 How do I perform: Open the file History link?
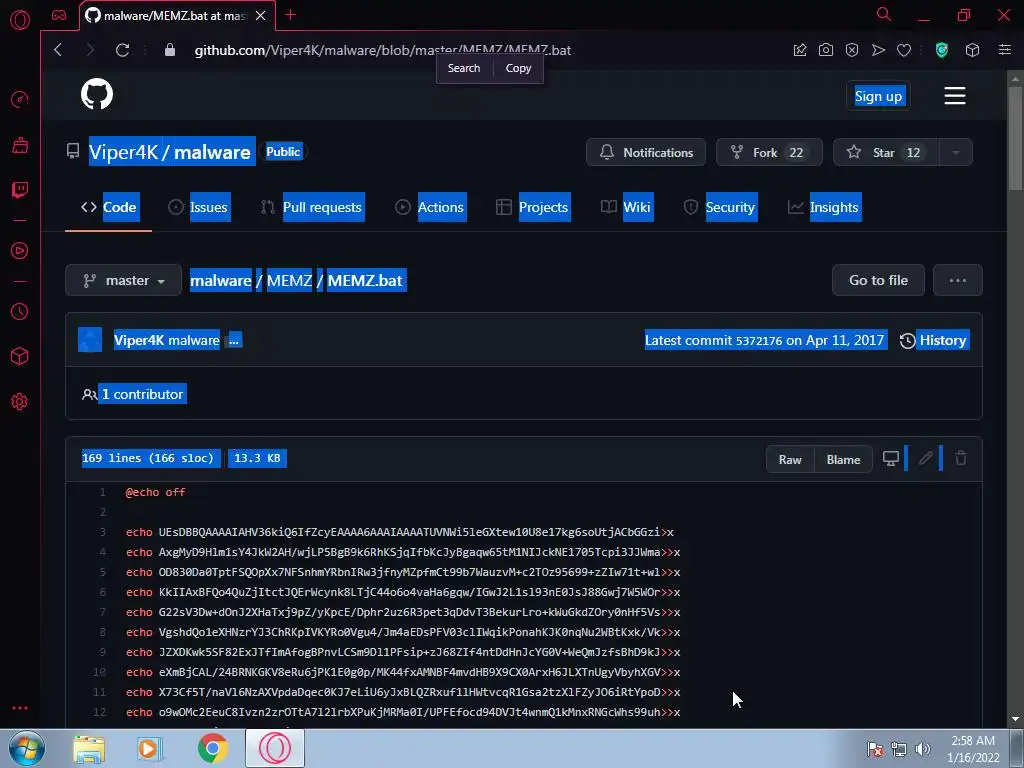coord(935,340)
